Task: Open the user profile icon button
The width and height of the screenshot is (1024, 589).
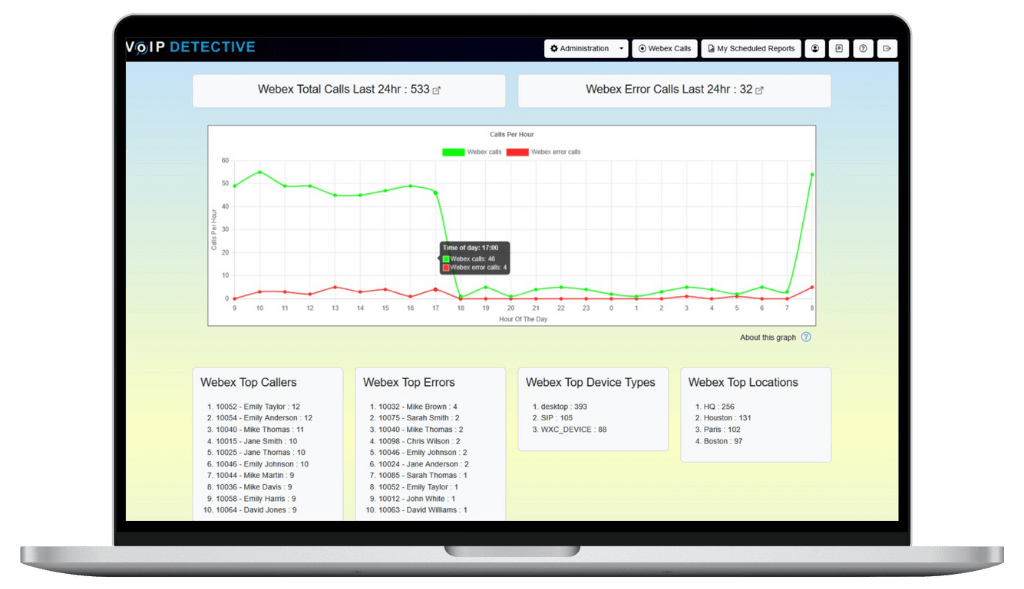Action: pos(814,48)
